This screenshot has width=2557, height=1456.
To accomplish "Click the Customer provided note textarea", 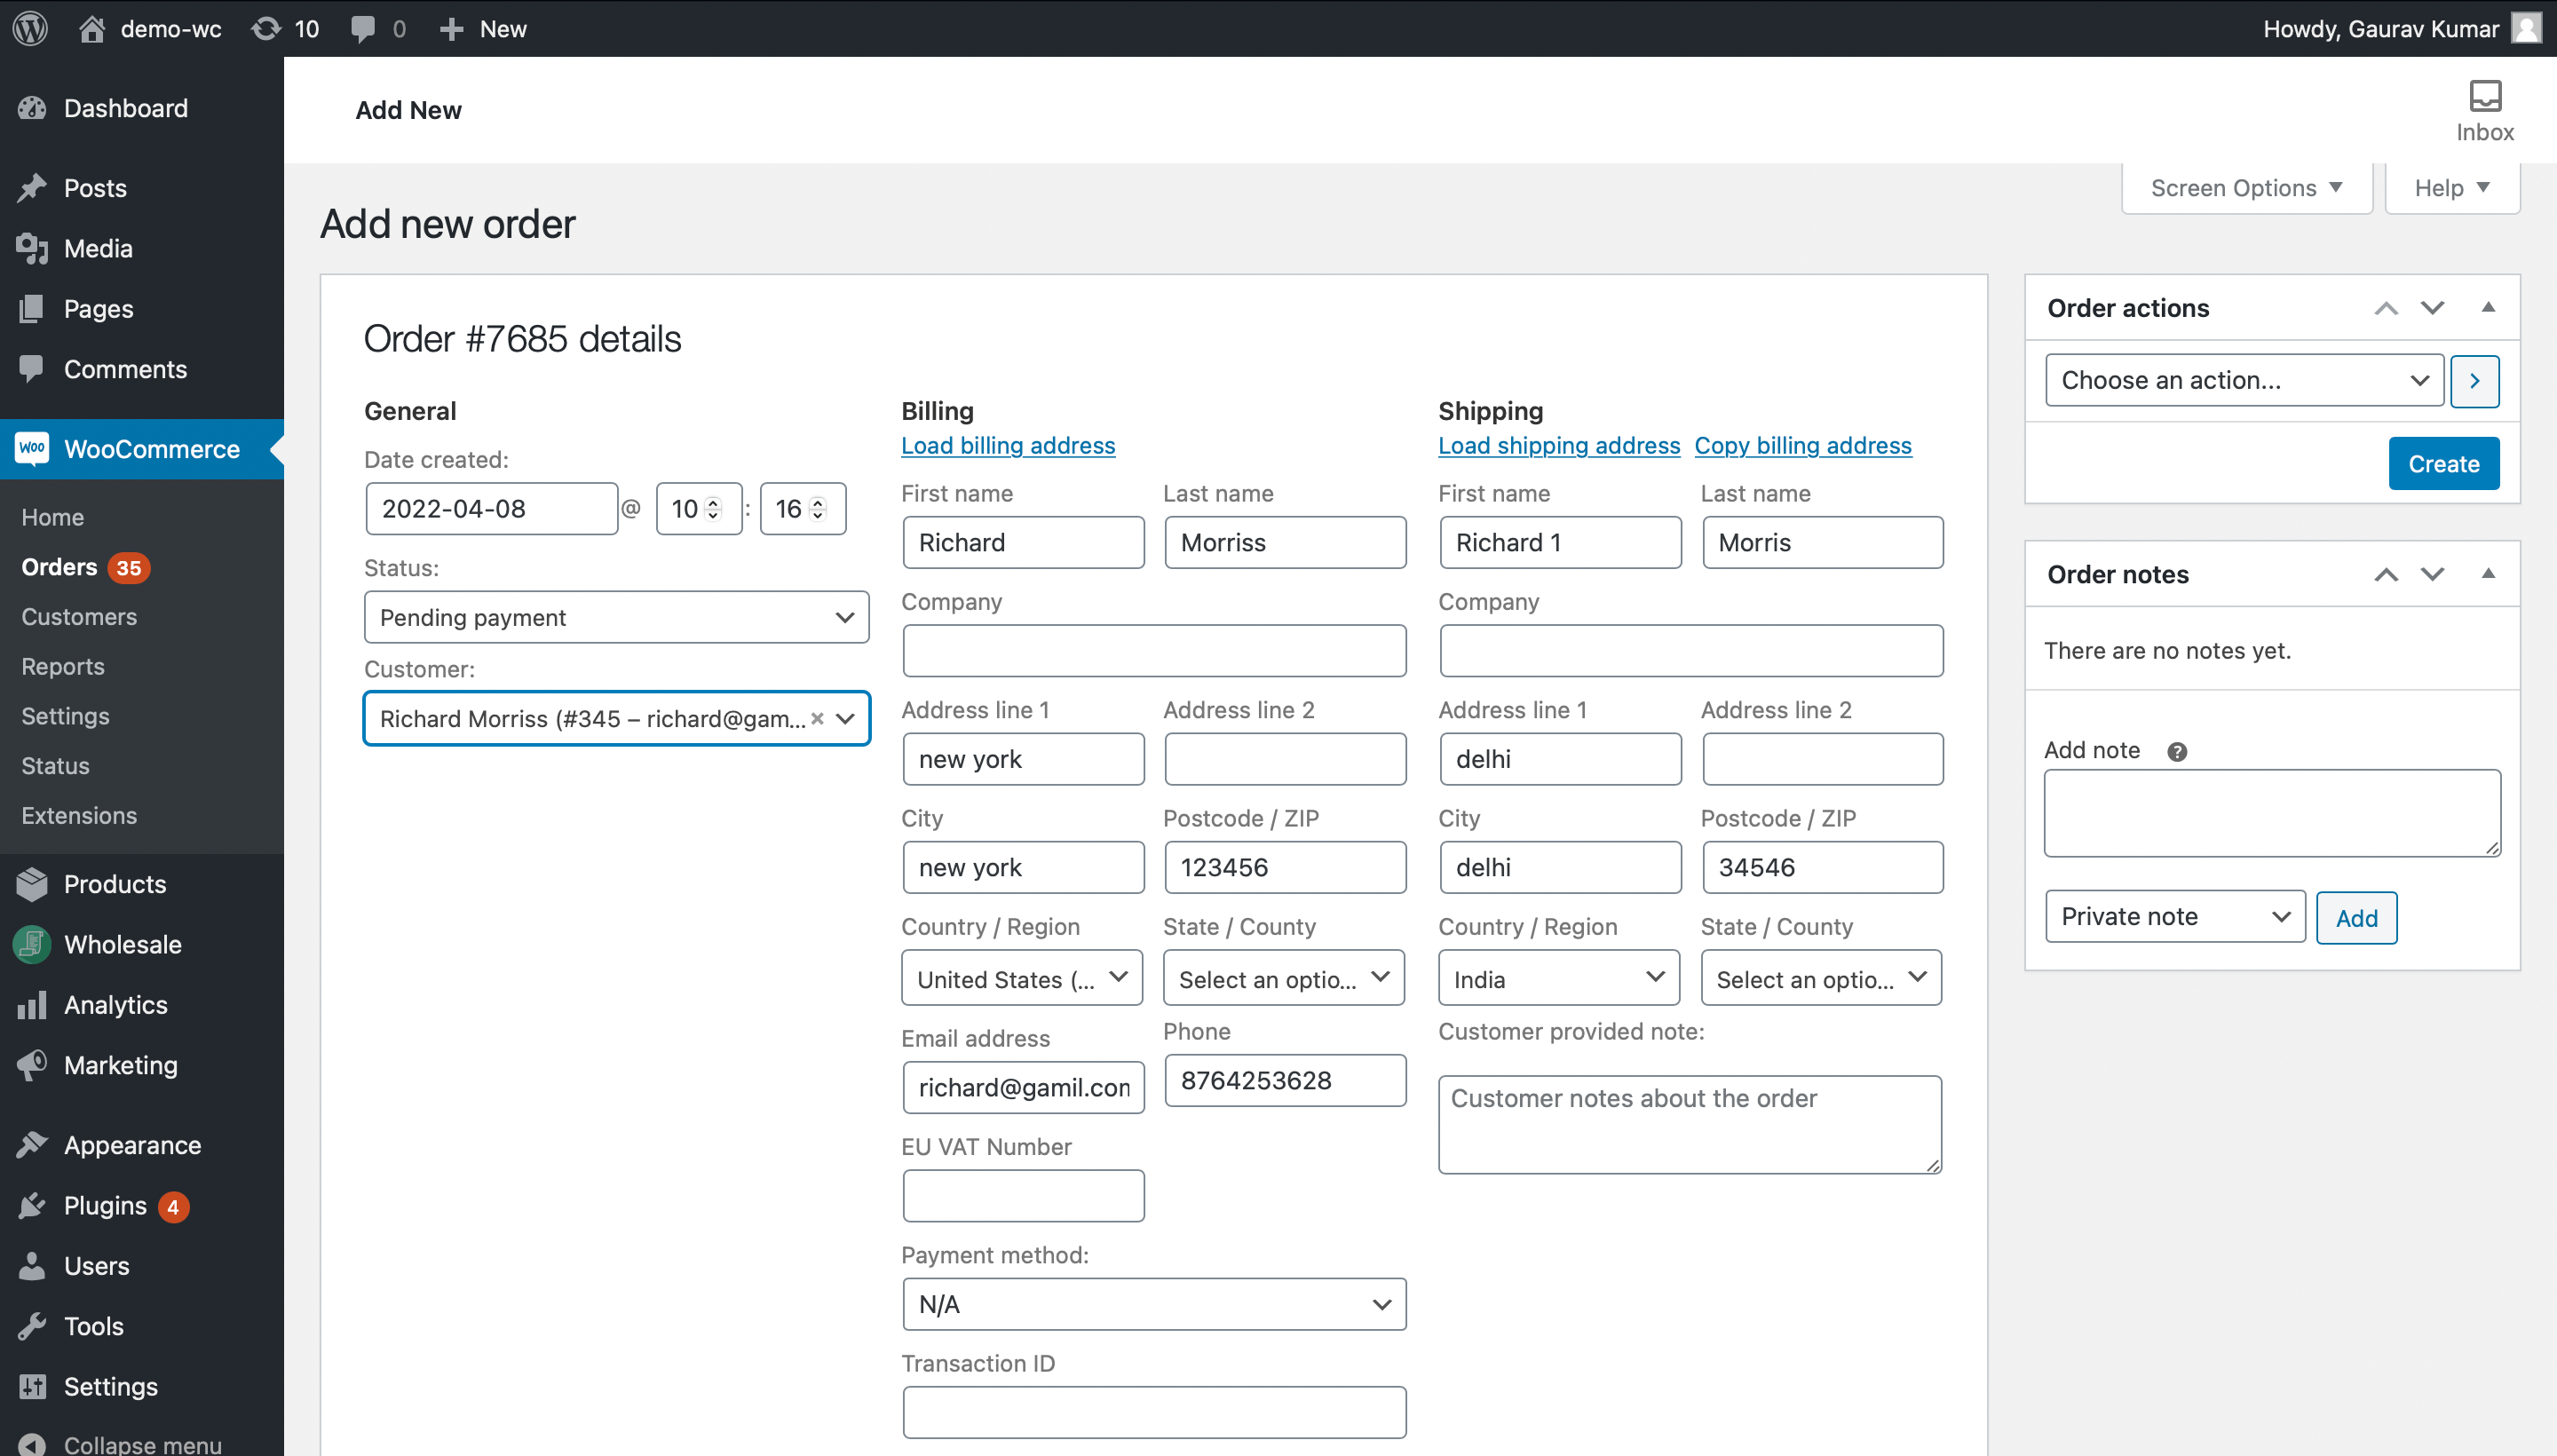I will [1689, 1124].
